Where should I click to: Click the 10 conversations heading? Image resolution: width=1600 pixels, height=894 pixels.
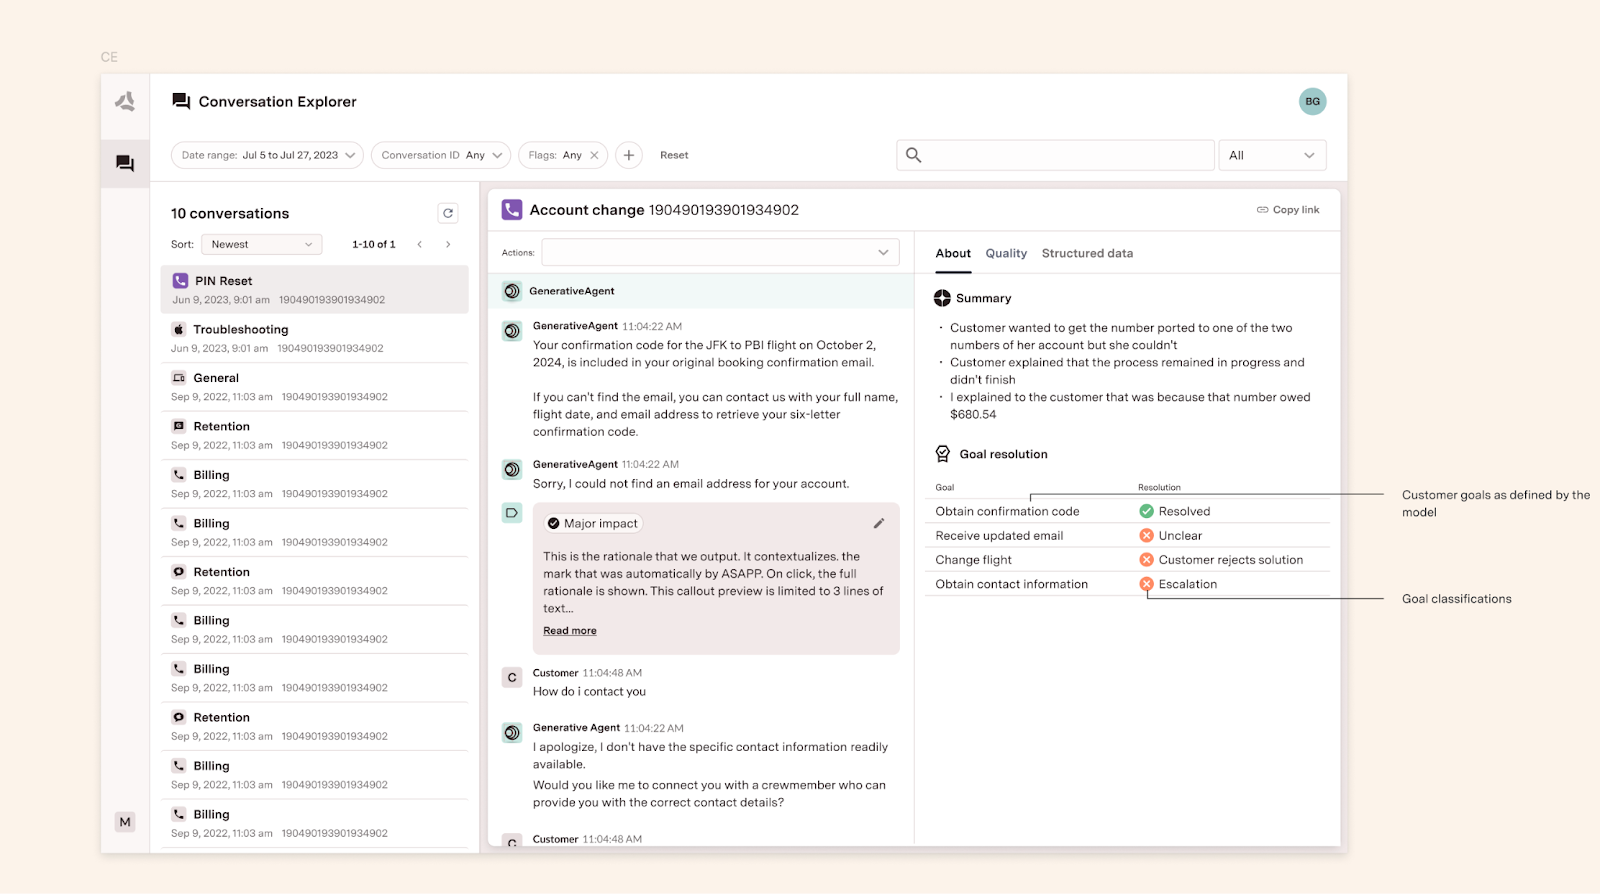coord(230,213)
